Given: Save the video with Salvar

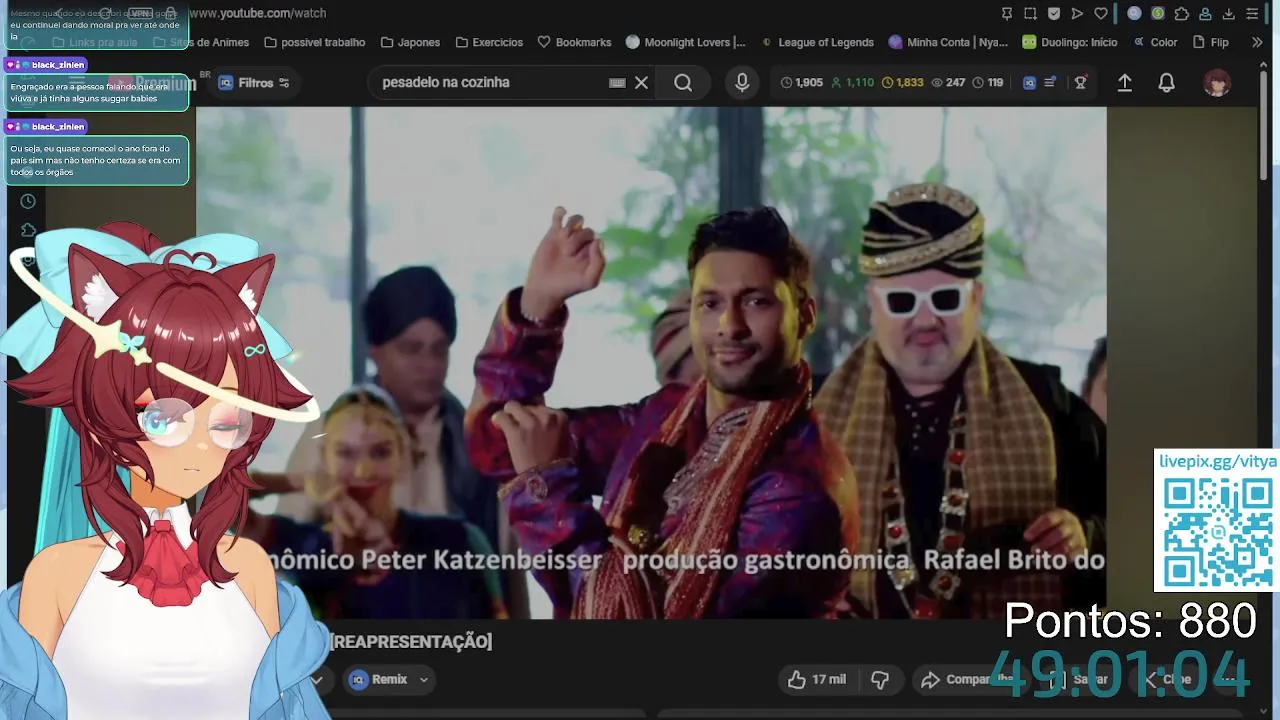Looking at the screenshot, I should 1078,680.
